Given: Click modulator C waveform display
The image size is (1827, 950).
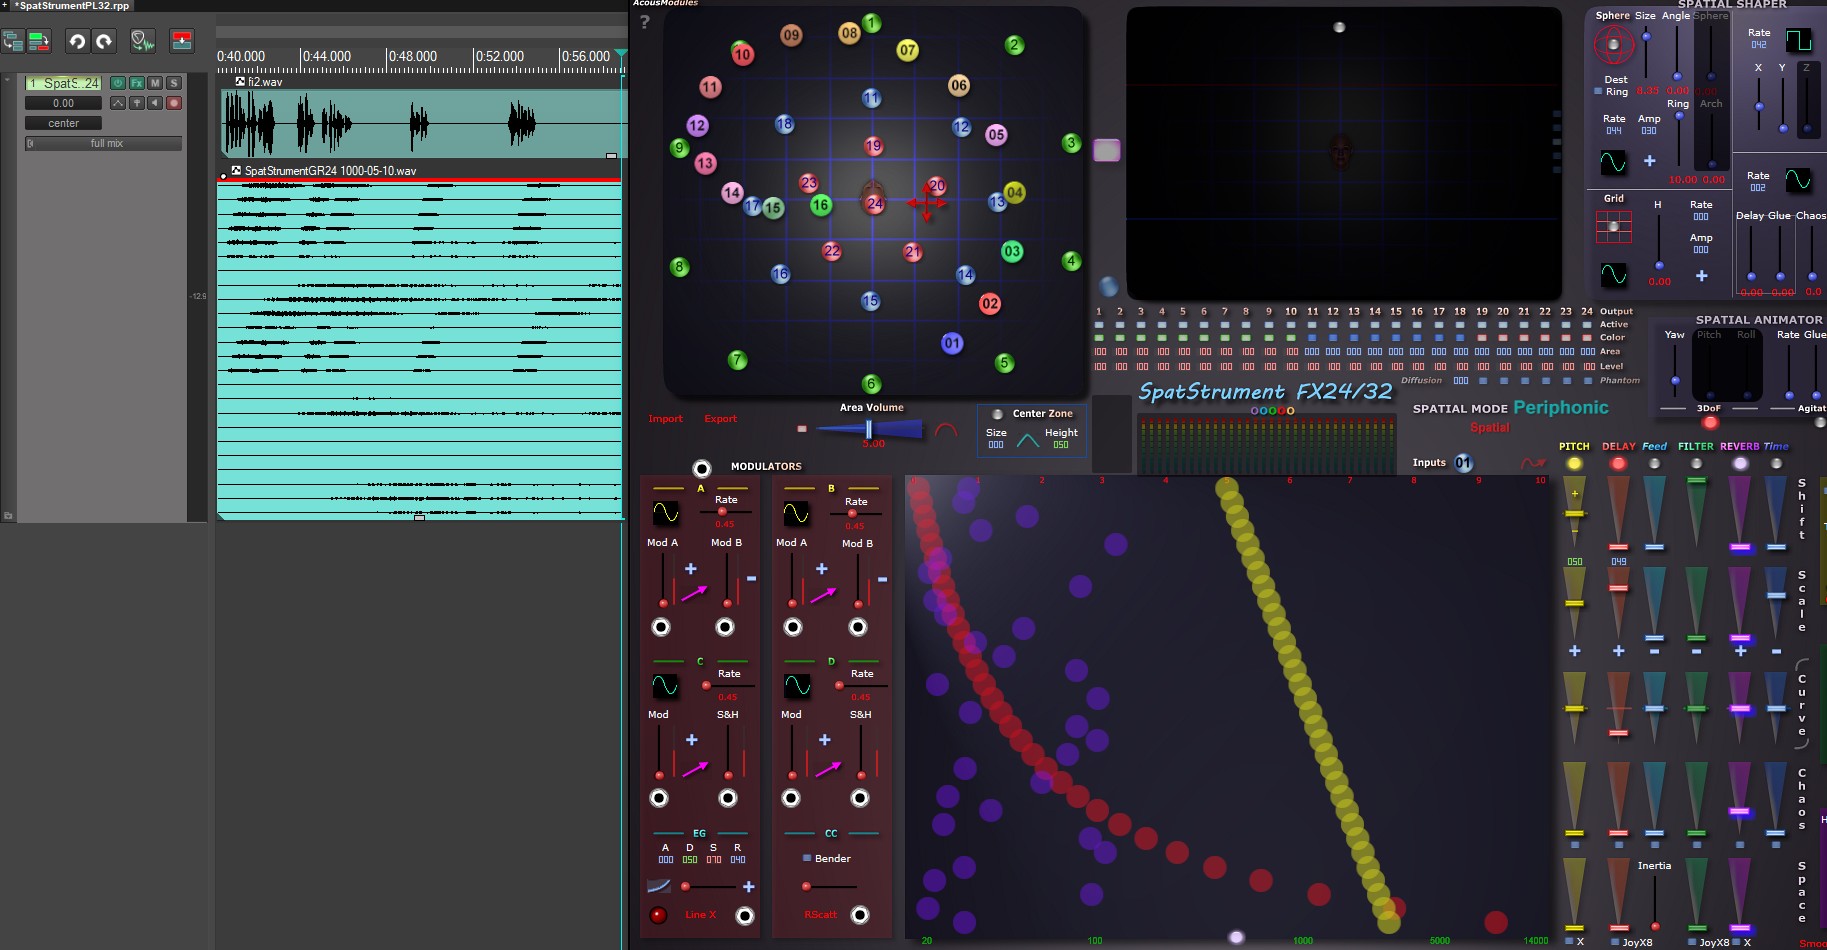Looking at the screenshot, I should pos(665,686).
